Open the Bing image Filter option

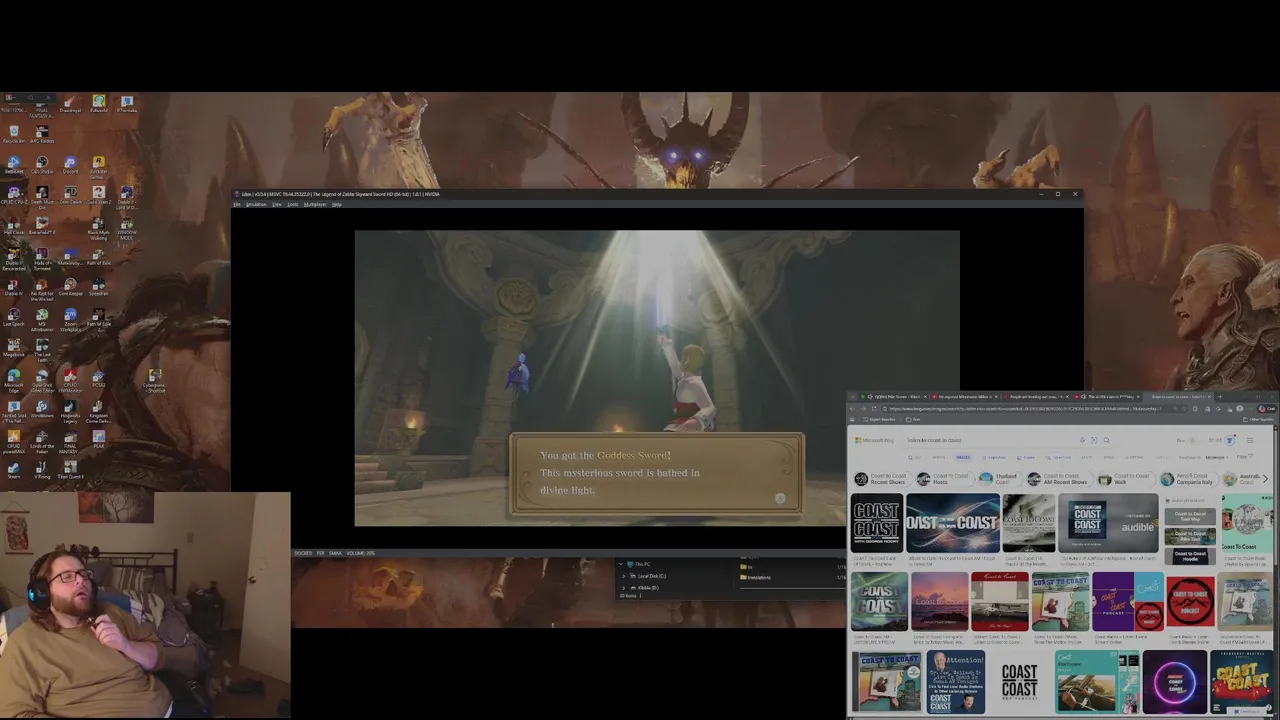pyautogui.click(x=1244, y=456)
